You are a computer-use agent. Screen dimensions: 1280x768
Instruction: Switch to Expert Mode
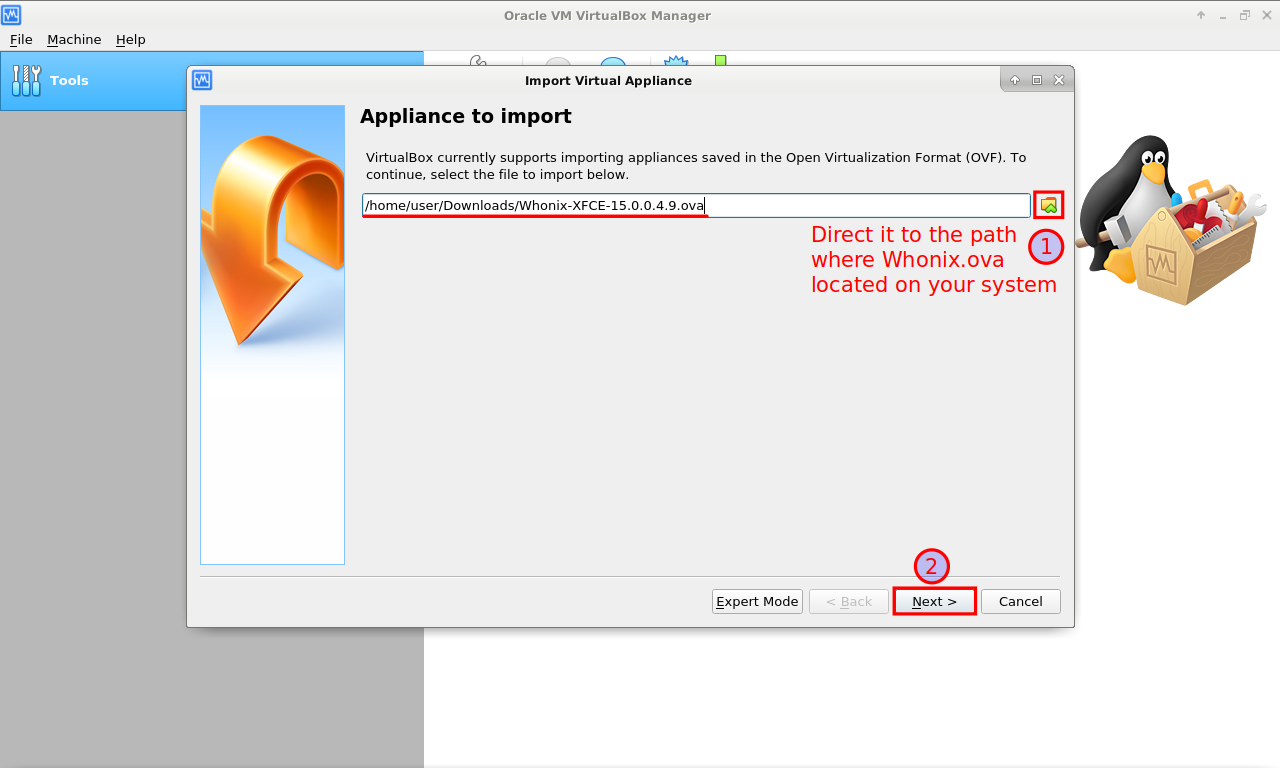[757, 601]
